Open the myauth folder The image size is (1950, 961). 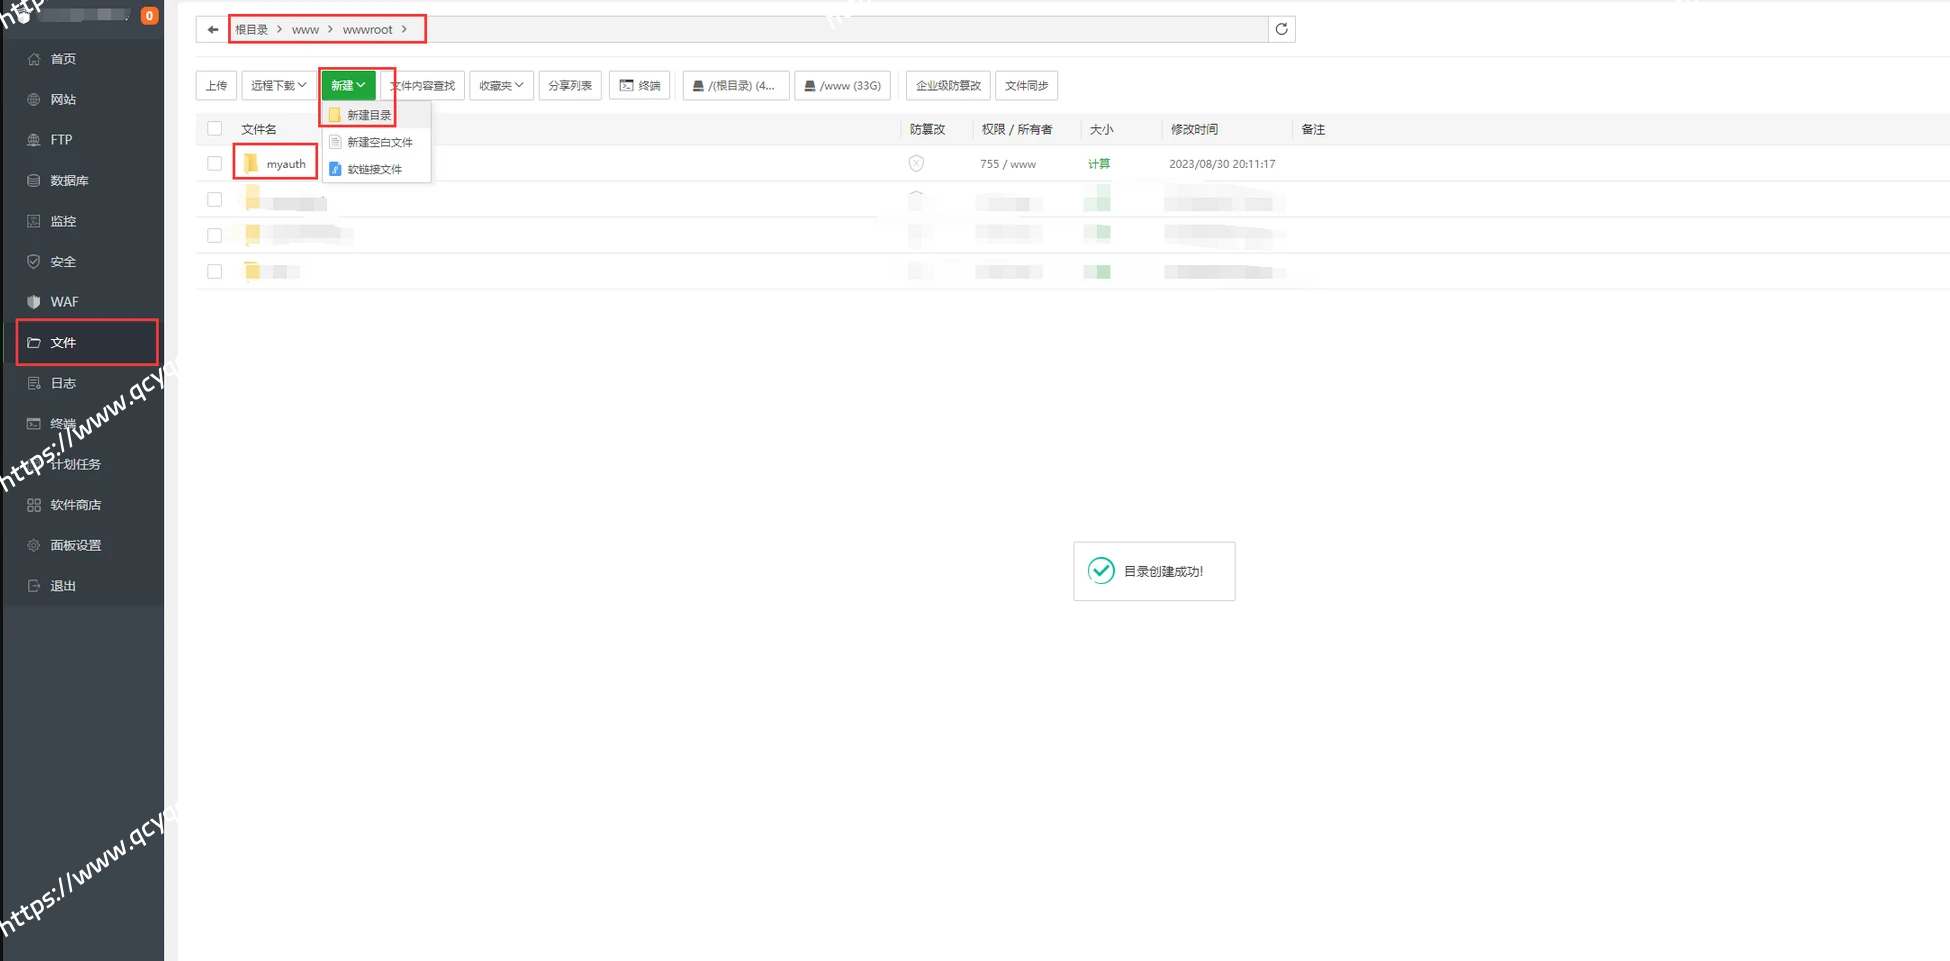tap(285, 164)
